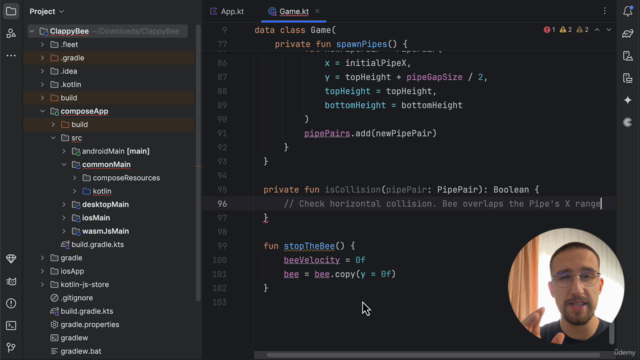Click the presenter webcam thumbnail

pos(566,286)
